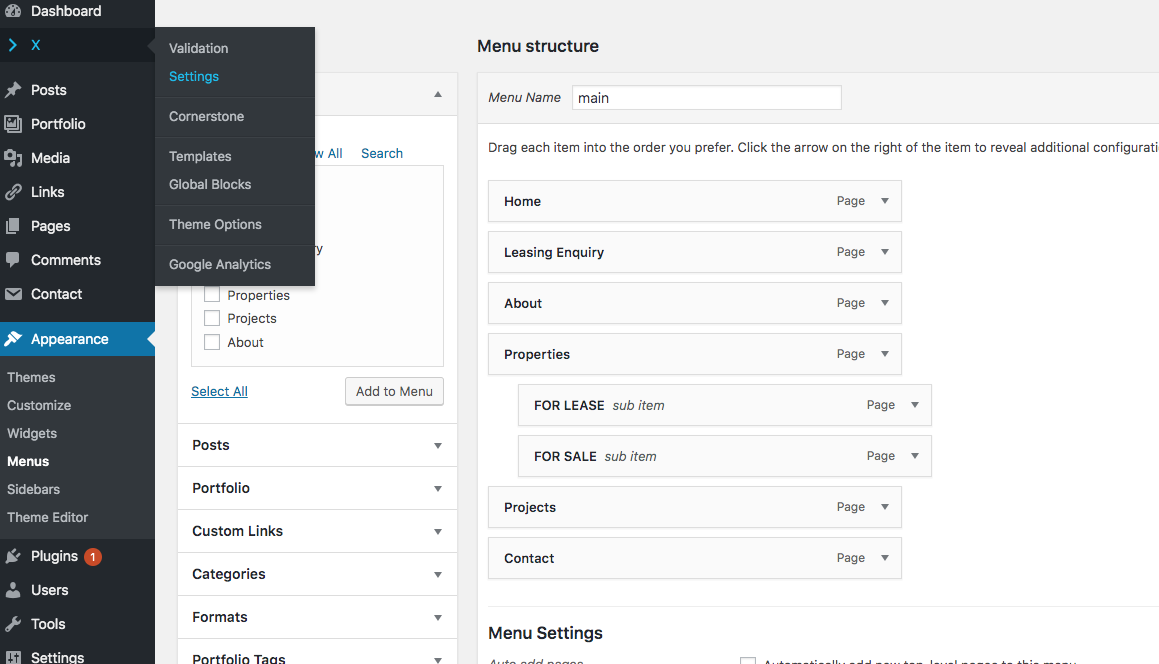The image size is (1159, 664).
Task: Click the Settings sliders icon in sidebar
Action: click(x=13, y=657)
